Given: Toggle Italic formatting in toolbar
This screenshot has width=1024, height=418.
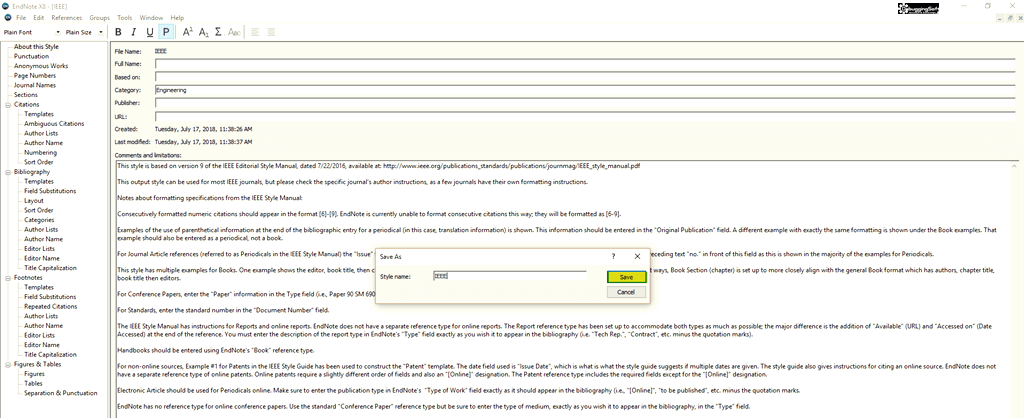Looking at the screenshot, I should coord(133,31).
